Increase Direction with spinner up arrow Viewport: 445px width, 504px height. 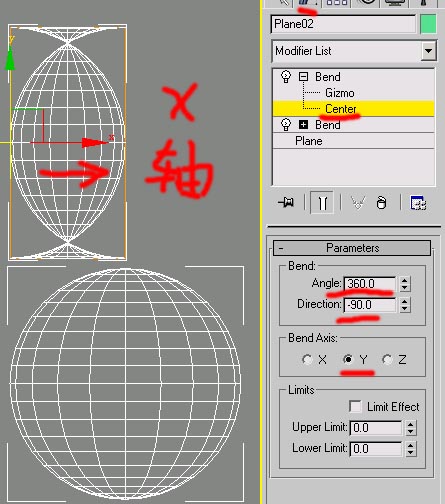point(405,301)
